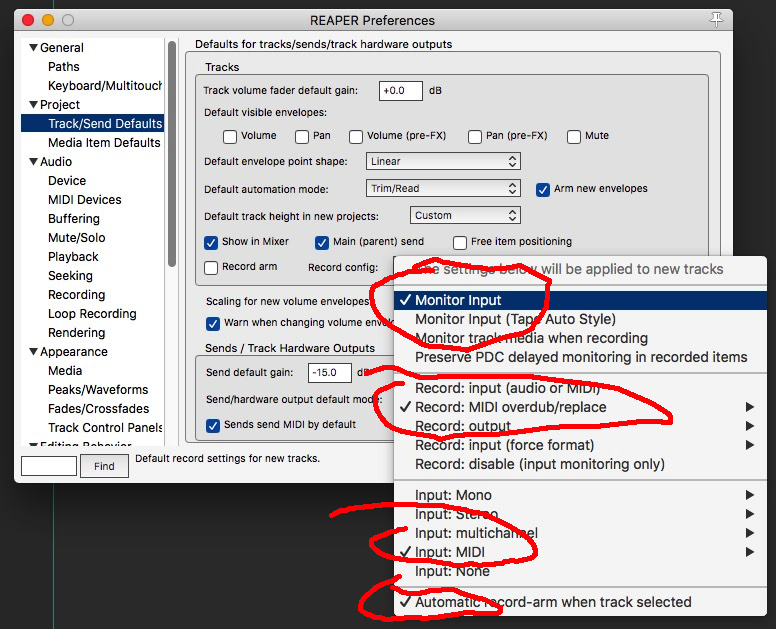Collapse the Audio tree section
The image size is (776, 629).
point(34,161)
